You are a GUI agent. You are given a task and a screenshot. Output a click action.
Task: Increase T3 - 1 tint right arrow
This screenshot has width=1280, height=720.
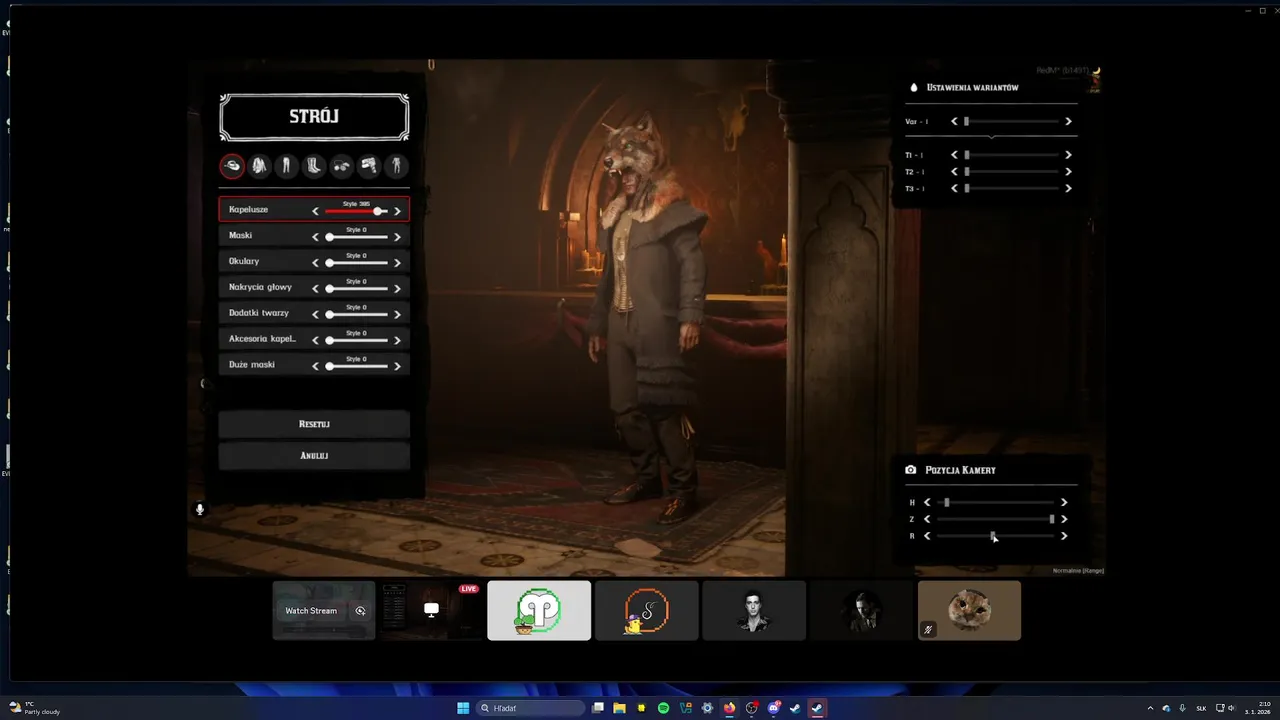coord(1068,188)
